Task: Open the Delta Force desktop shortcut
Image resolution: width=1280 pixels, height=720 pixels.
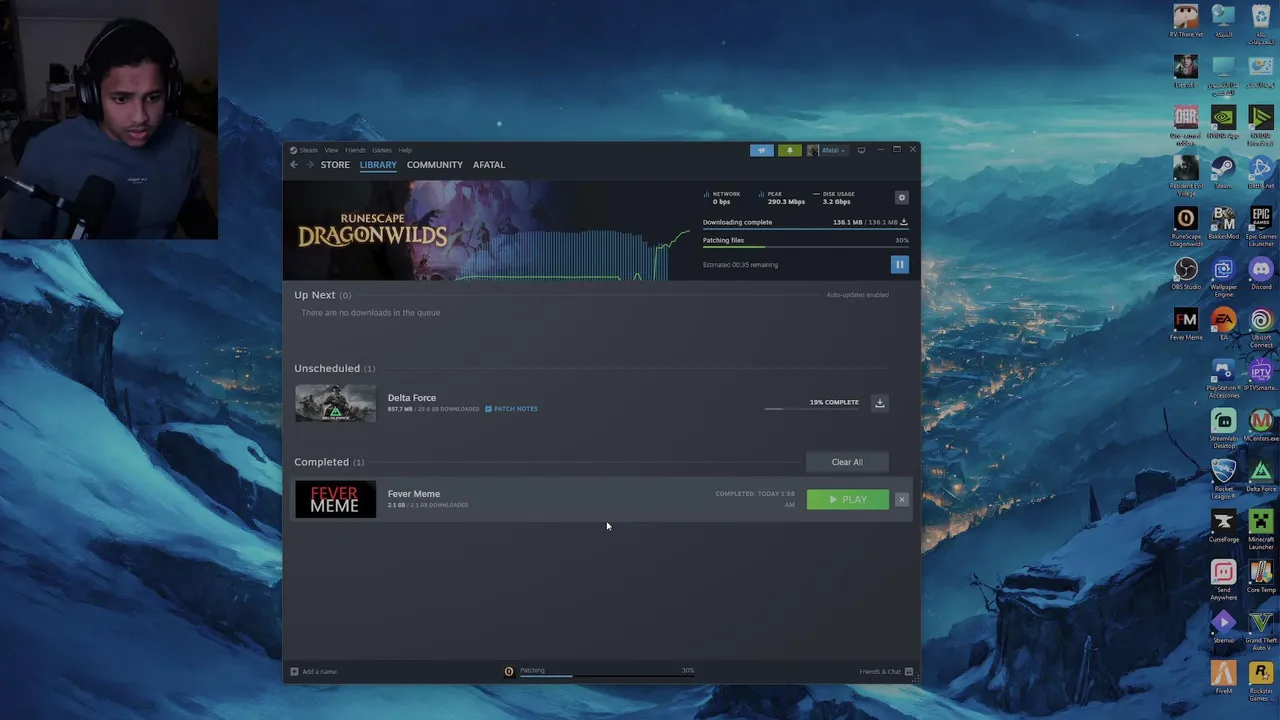Action: coord(1261,475)
